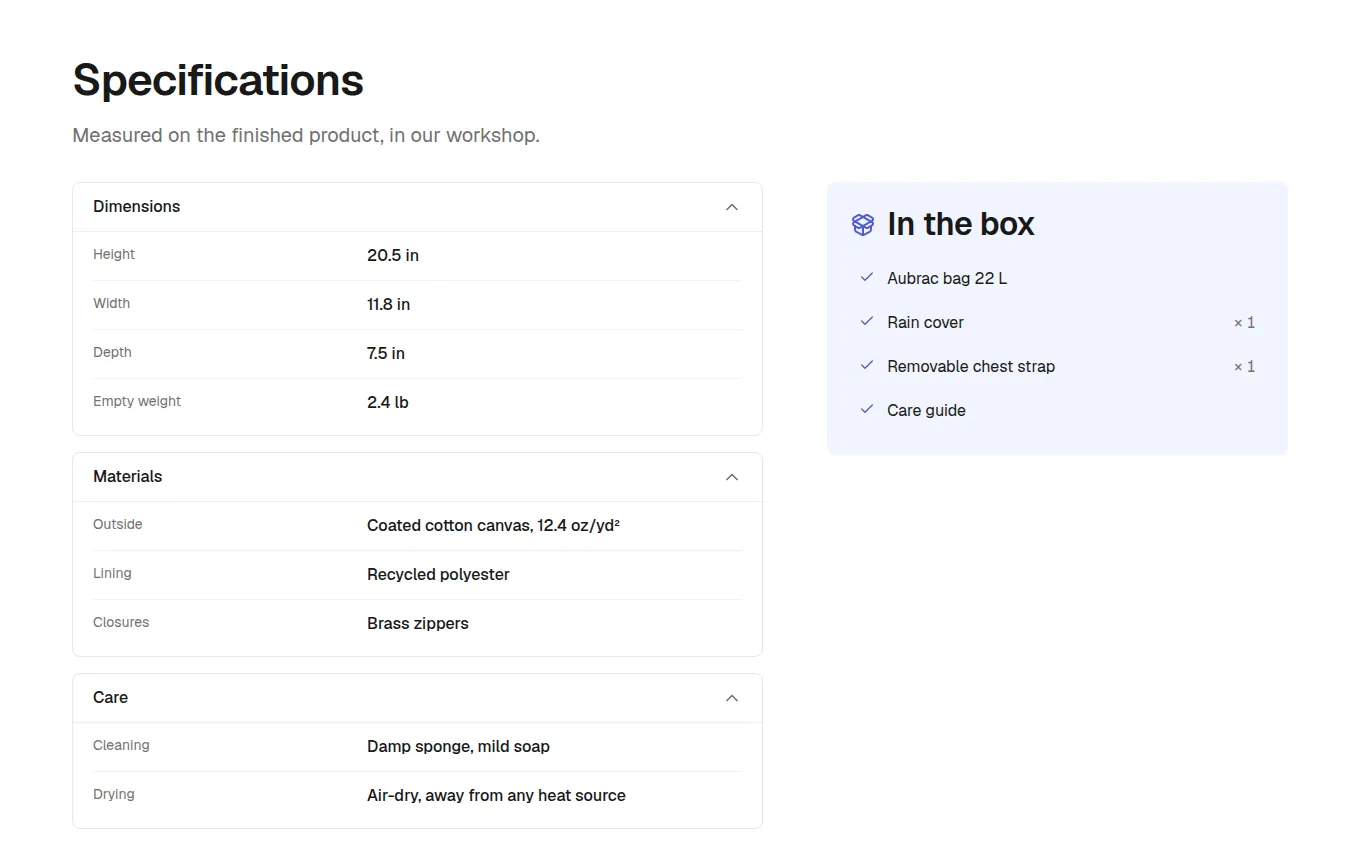
Task: Click the checkmark next to Care guide
Action: click(x=867, y=409)
